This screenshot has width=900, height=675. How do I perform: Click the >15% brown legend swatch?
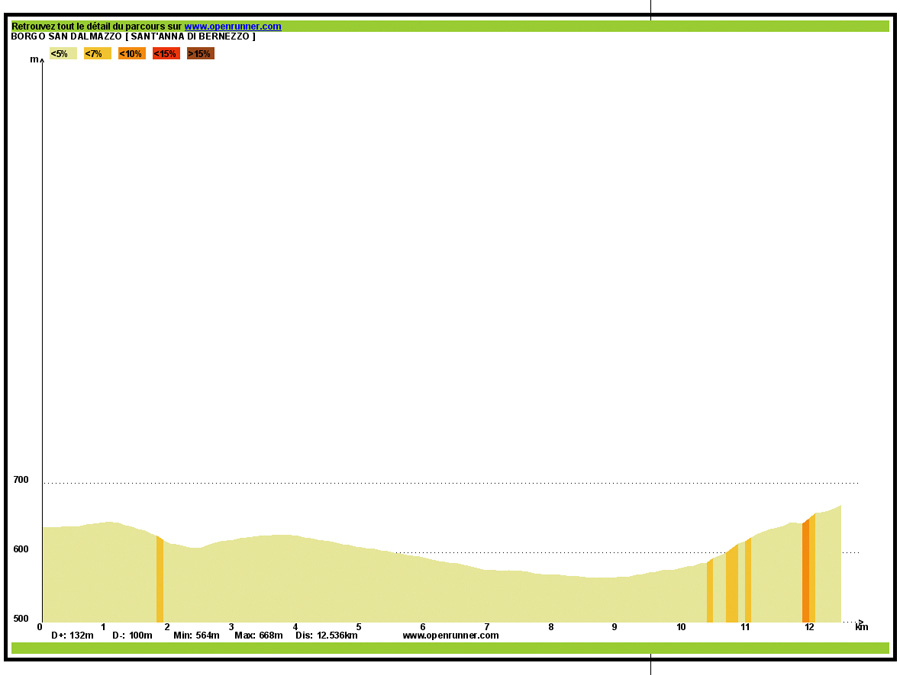(x=201, y=53)
